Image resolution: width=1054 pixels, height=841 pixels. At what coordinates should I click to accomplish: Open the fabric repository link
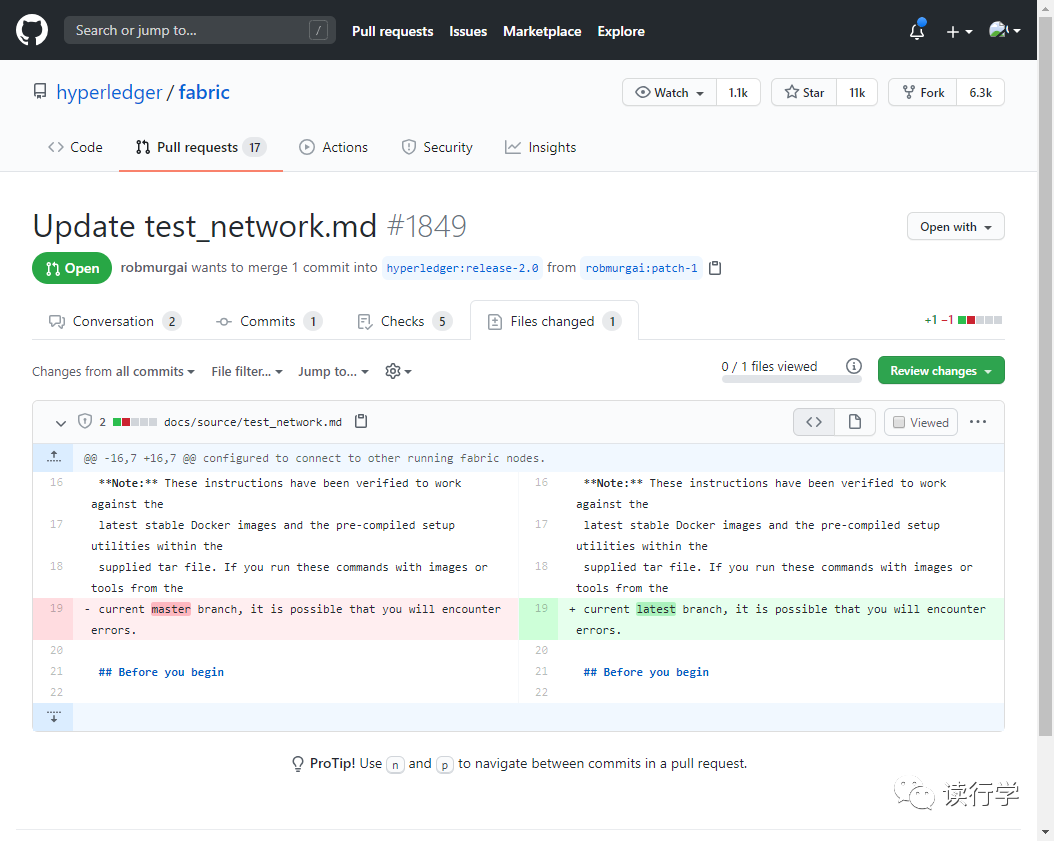[204, 92]
